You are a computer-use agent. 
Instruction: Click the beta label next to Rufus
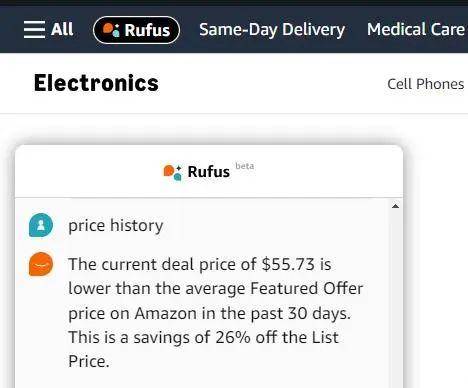click(x=245, y=166)
